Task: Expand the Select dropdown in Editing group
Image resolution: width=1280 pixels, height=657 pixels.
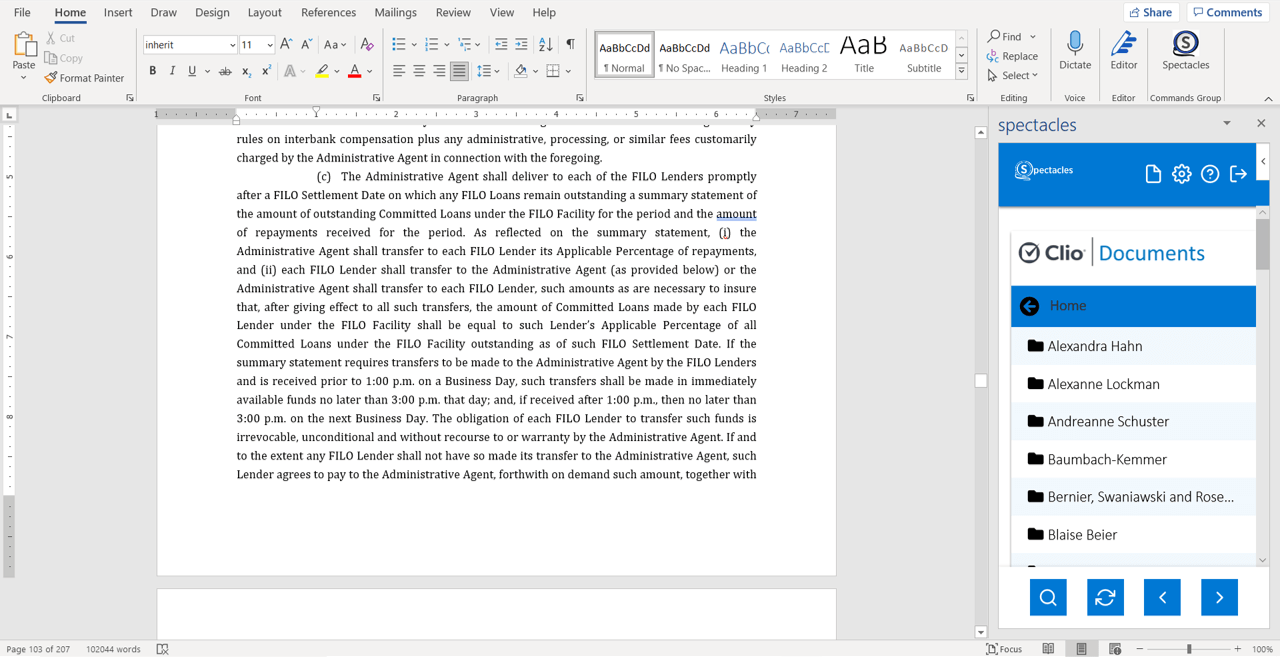Action: pyautogui.click(x=1014, y=76)
